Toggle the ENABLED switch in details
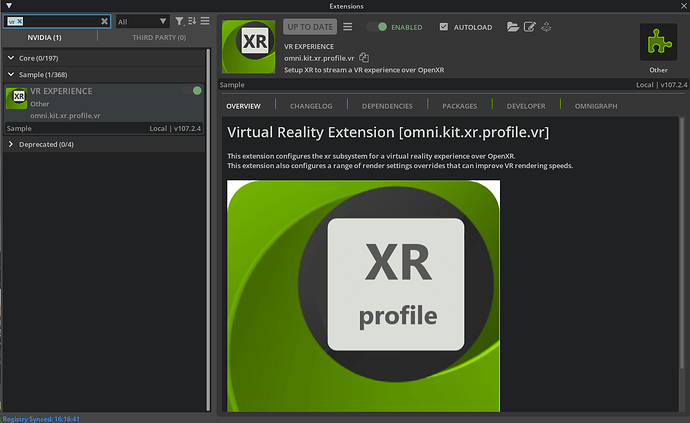Viewport: 690px width, 423px height. (x=377, y=27)
